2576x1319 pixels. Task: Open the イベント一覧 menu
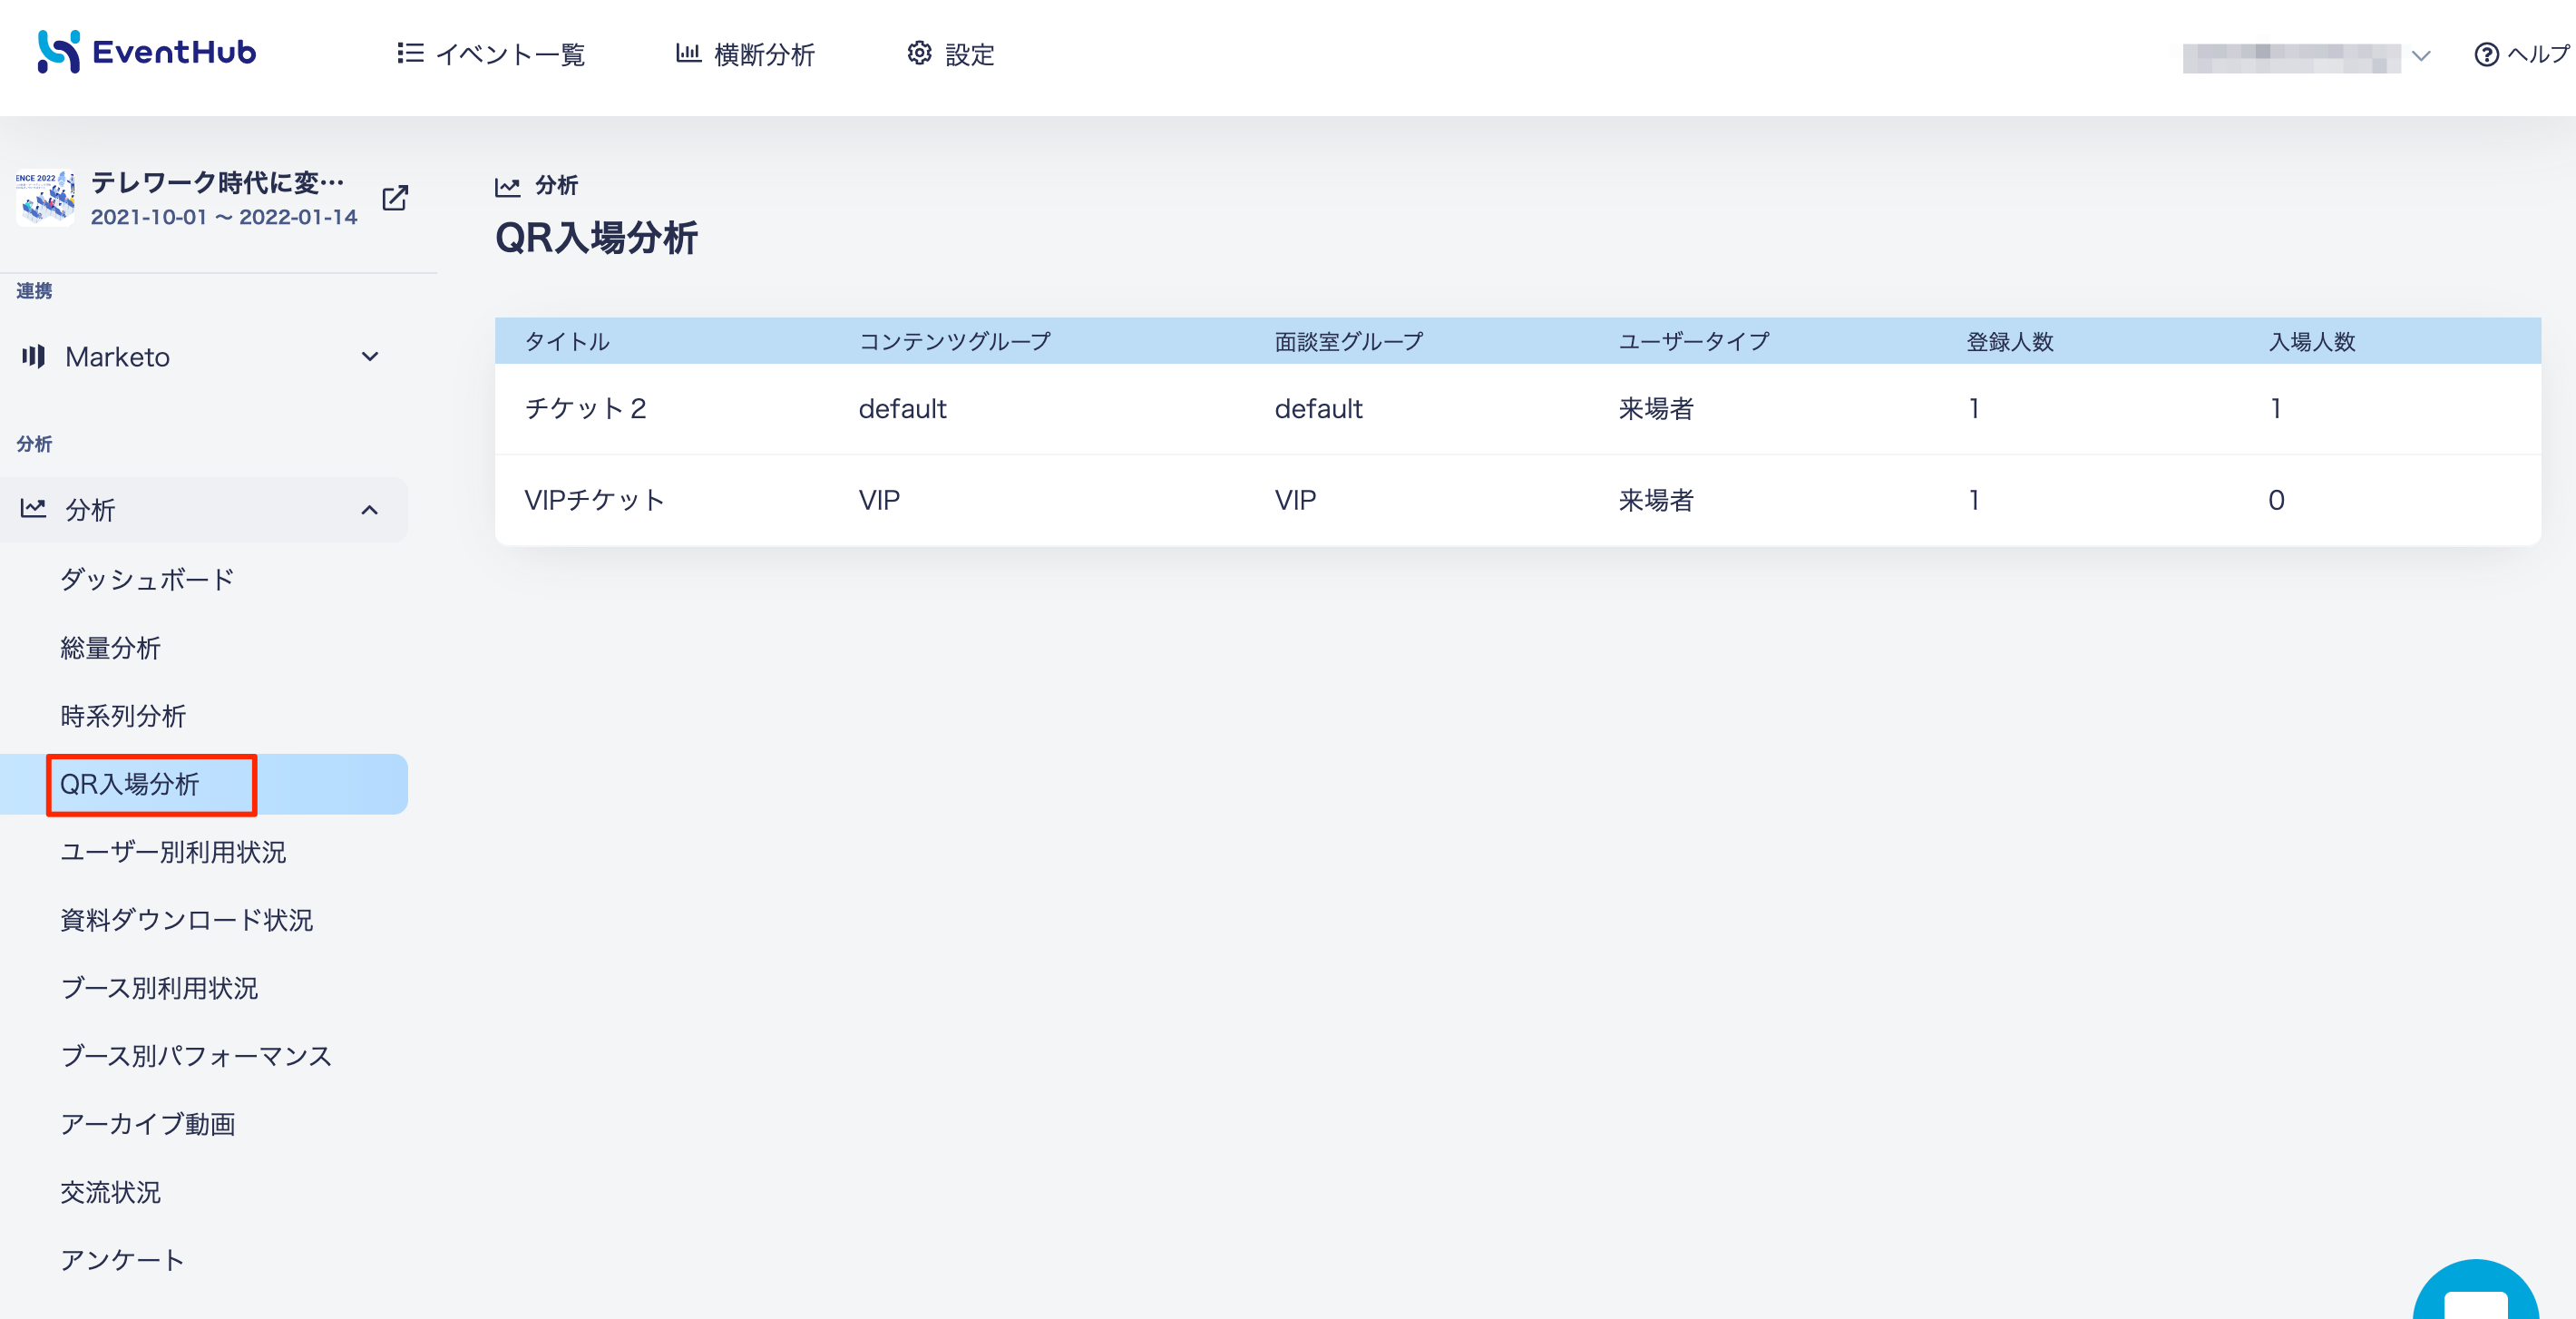click(491, 54)
